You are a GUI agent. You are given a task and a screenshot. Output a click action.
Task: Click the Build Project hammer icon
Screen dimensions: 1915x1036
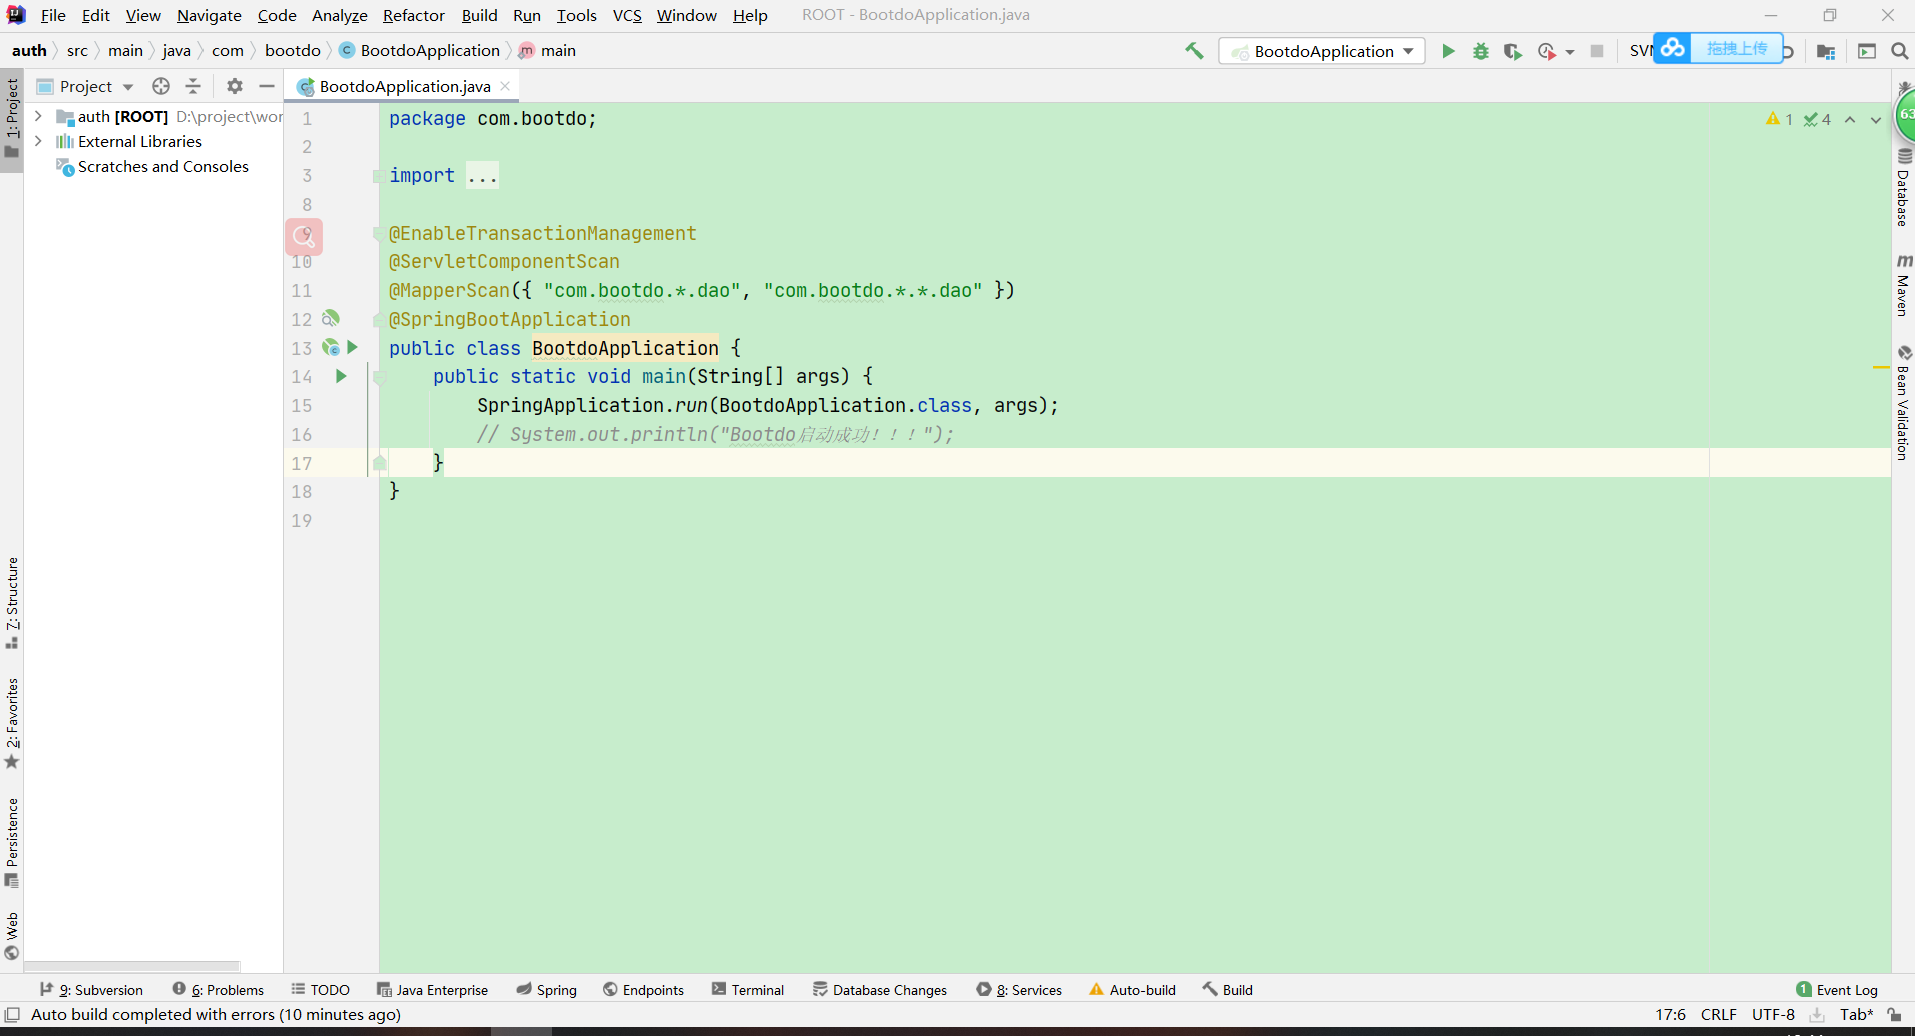tap(1194, 51)
